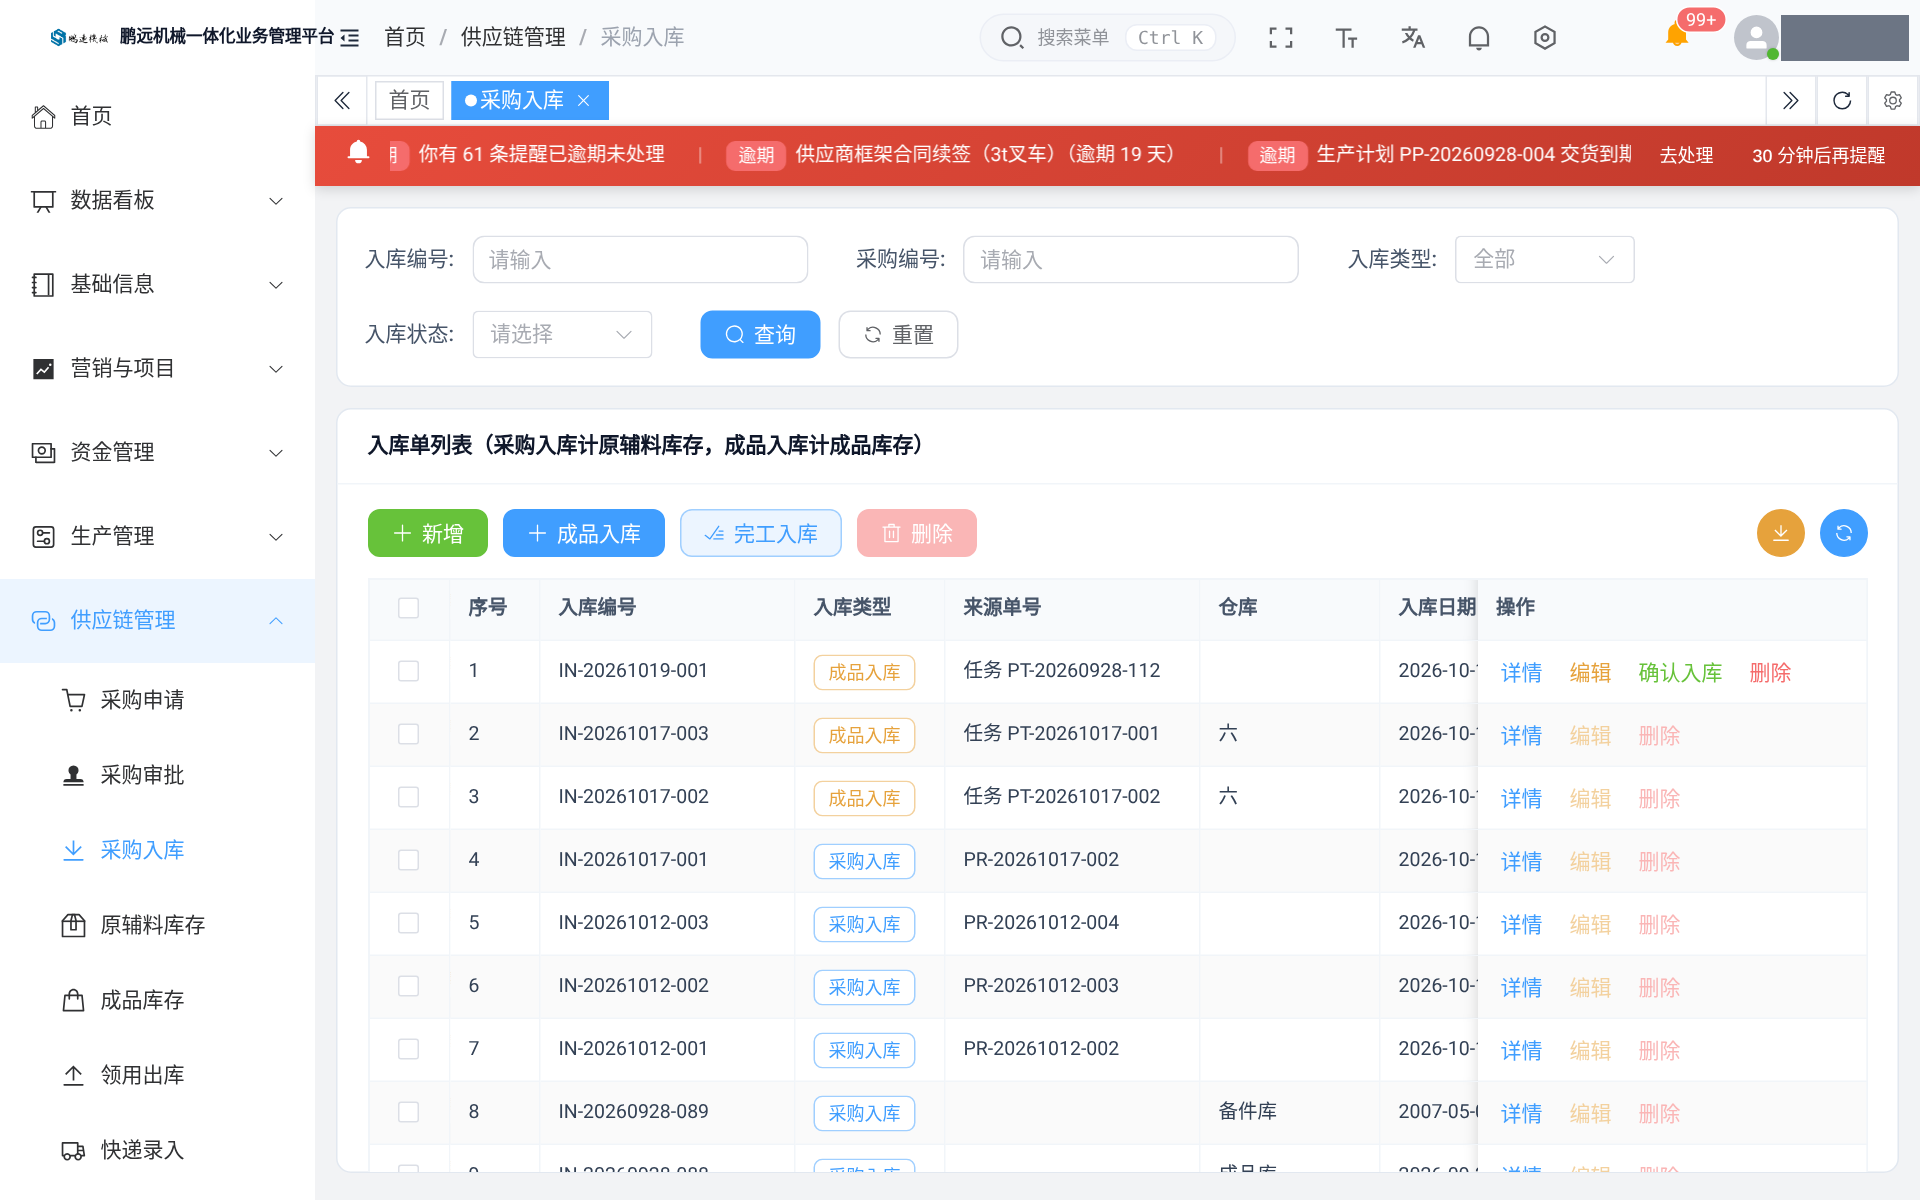Click 去处理 in the red alert banner
Screen dimensions: 1920x1200
pyautogui.click(x=1686, y=155)
